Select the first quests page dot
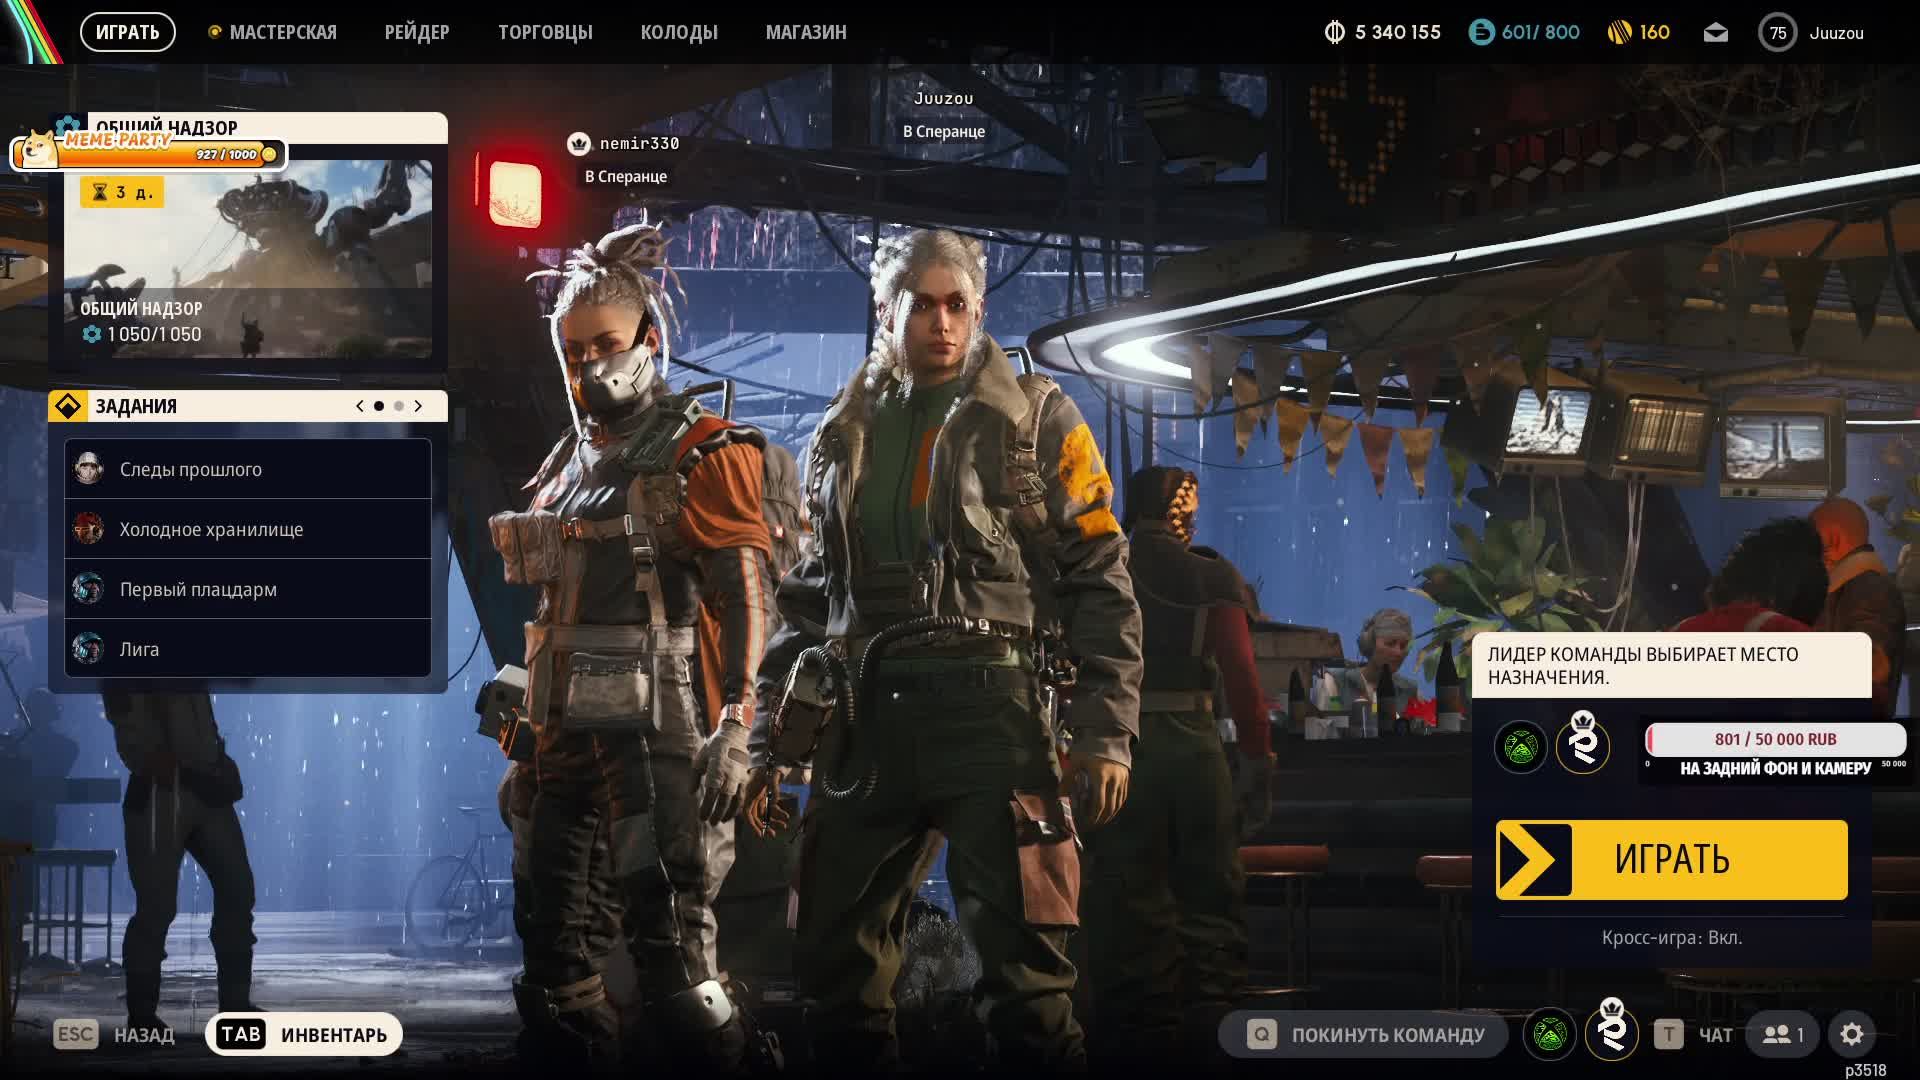Image resolution: width=1920 pixels, height=1080 pixels. [x=379, y=406]
